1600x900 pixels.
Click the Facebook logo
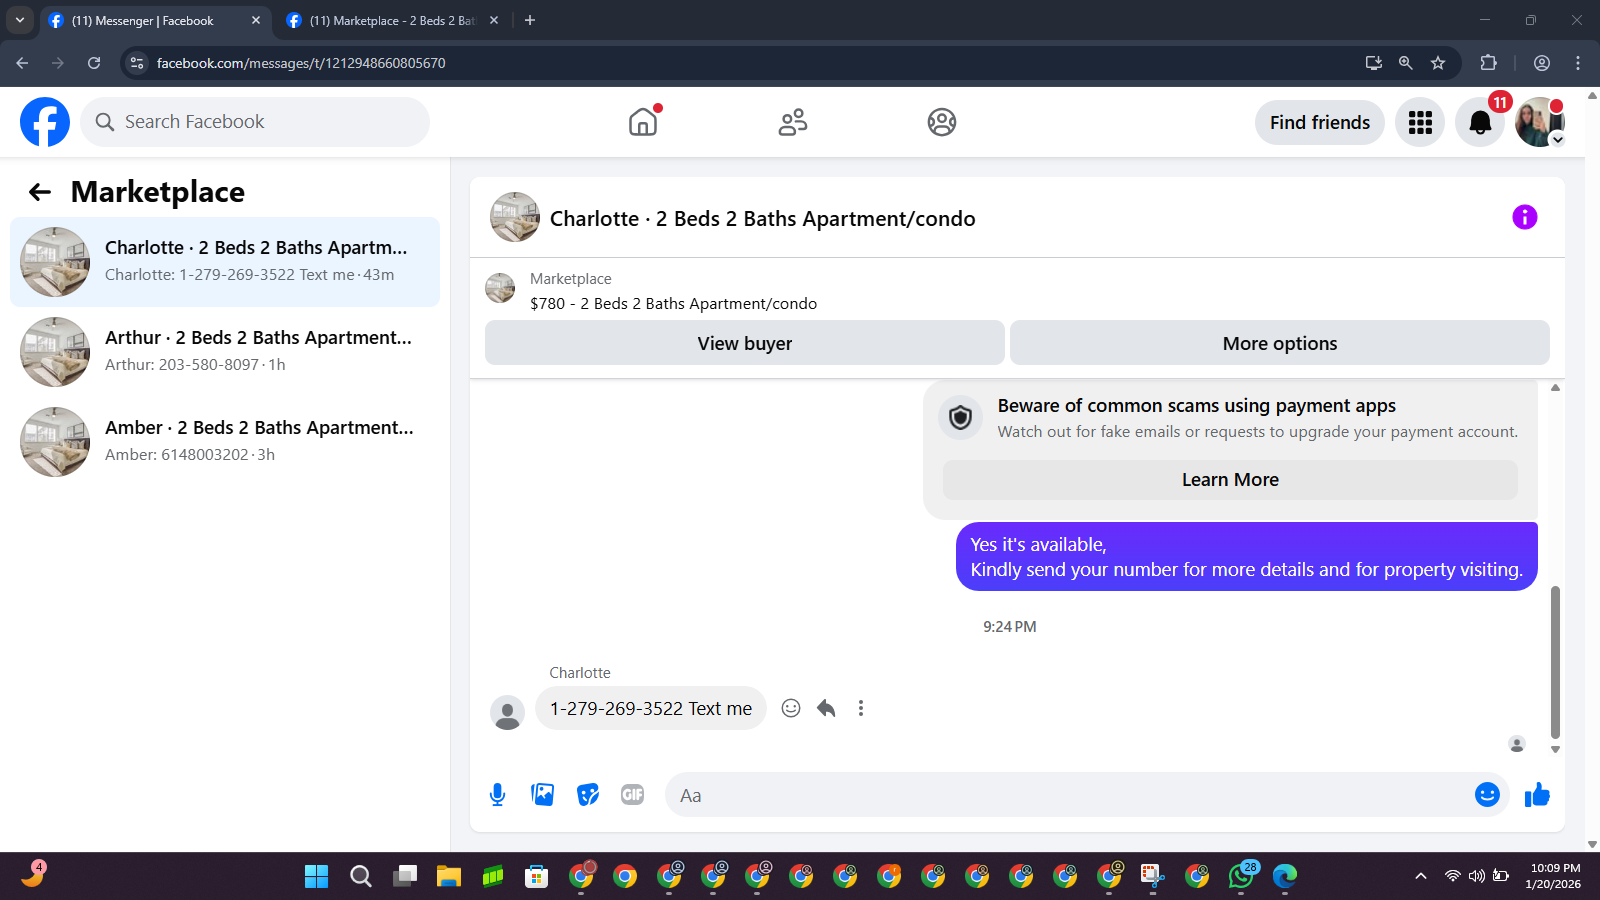(45, 122)
